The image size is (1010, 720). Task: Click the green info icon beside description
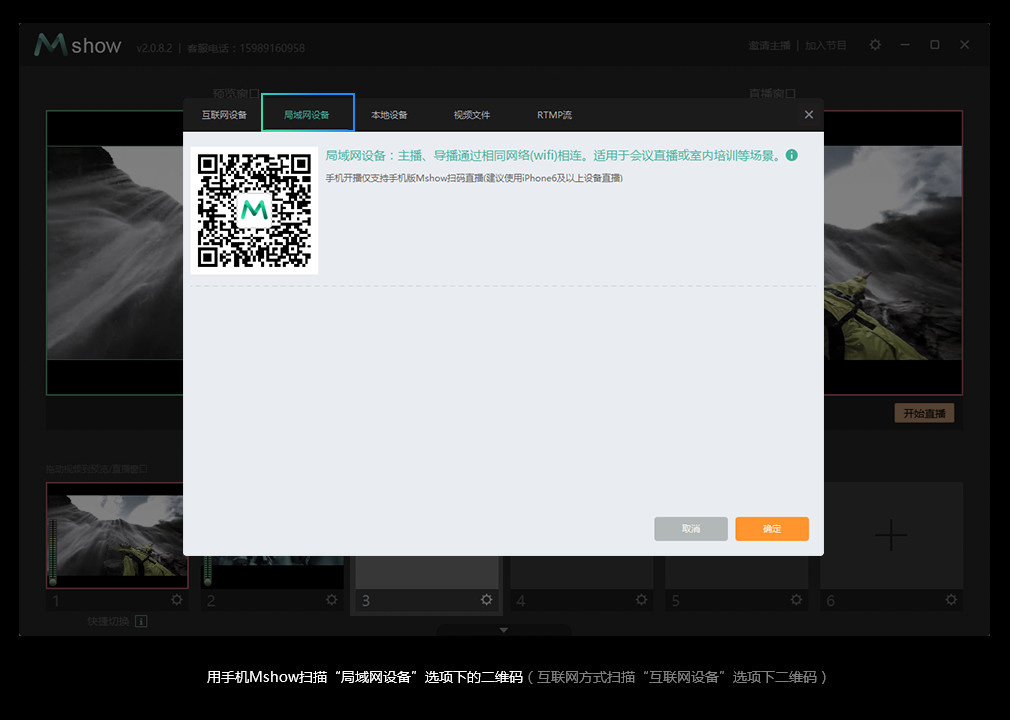tap(792, 155)
